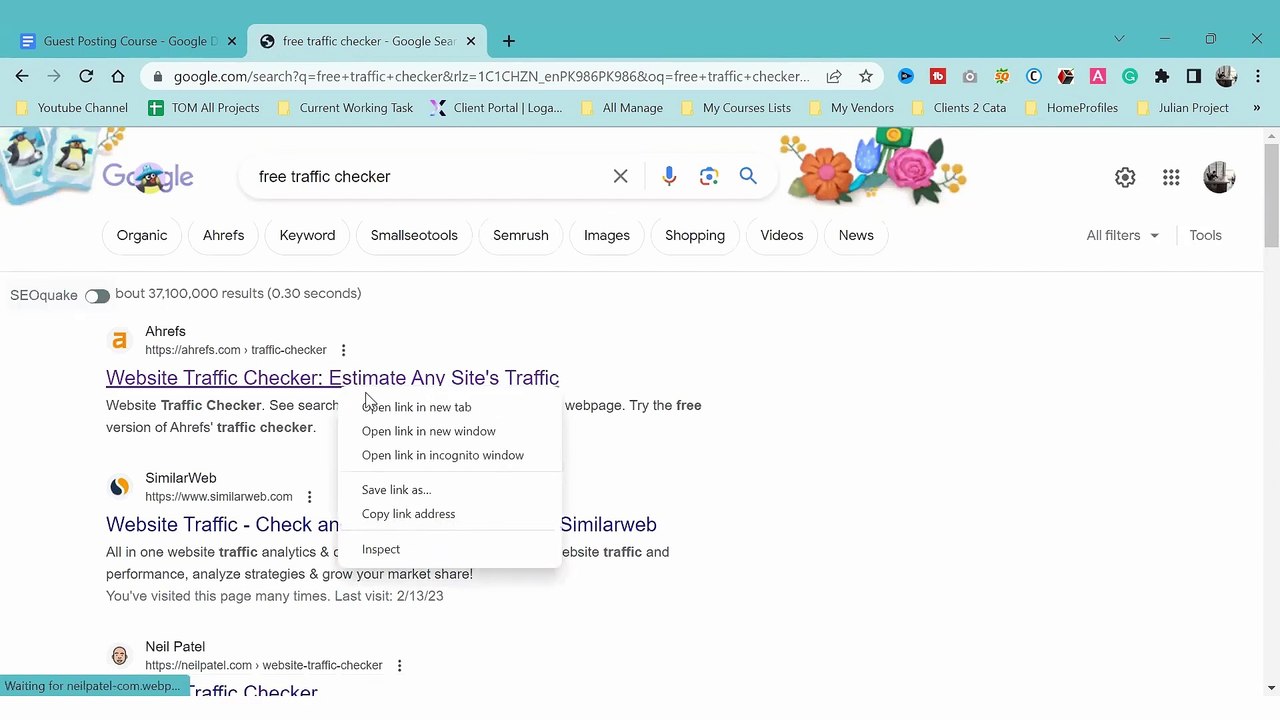Search by image with Google Lens
This screenshot has height=720, width=1280.
[709, 176]
